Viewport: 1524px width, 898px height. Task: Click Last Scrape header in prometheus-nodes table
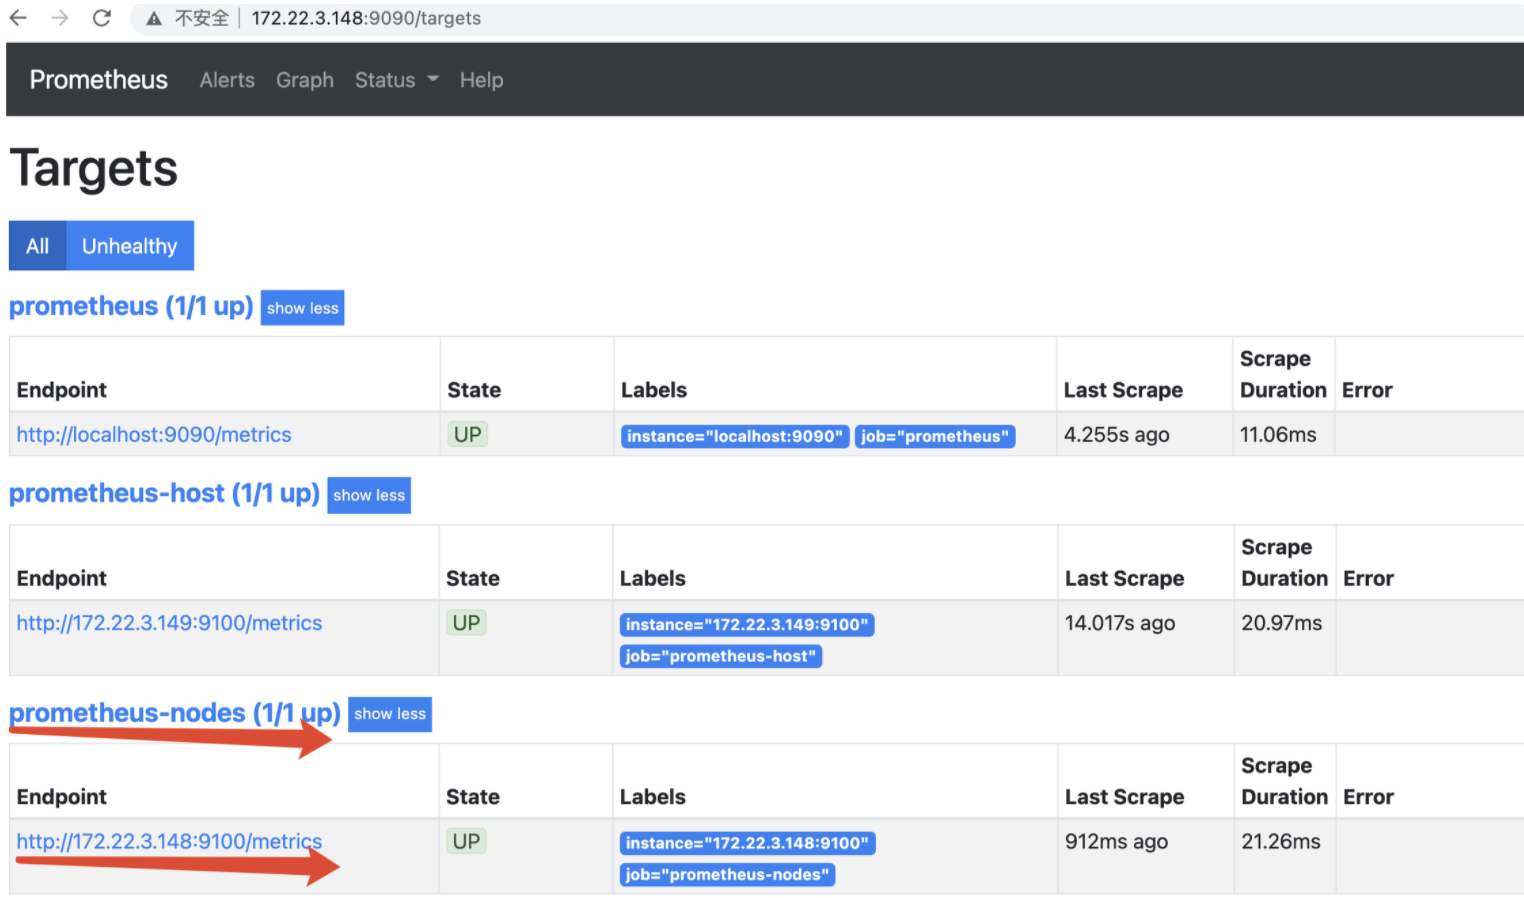[1125, 797]
